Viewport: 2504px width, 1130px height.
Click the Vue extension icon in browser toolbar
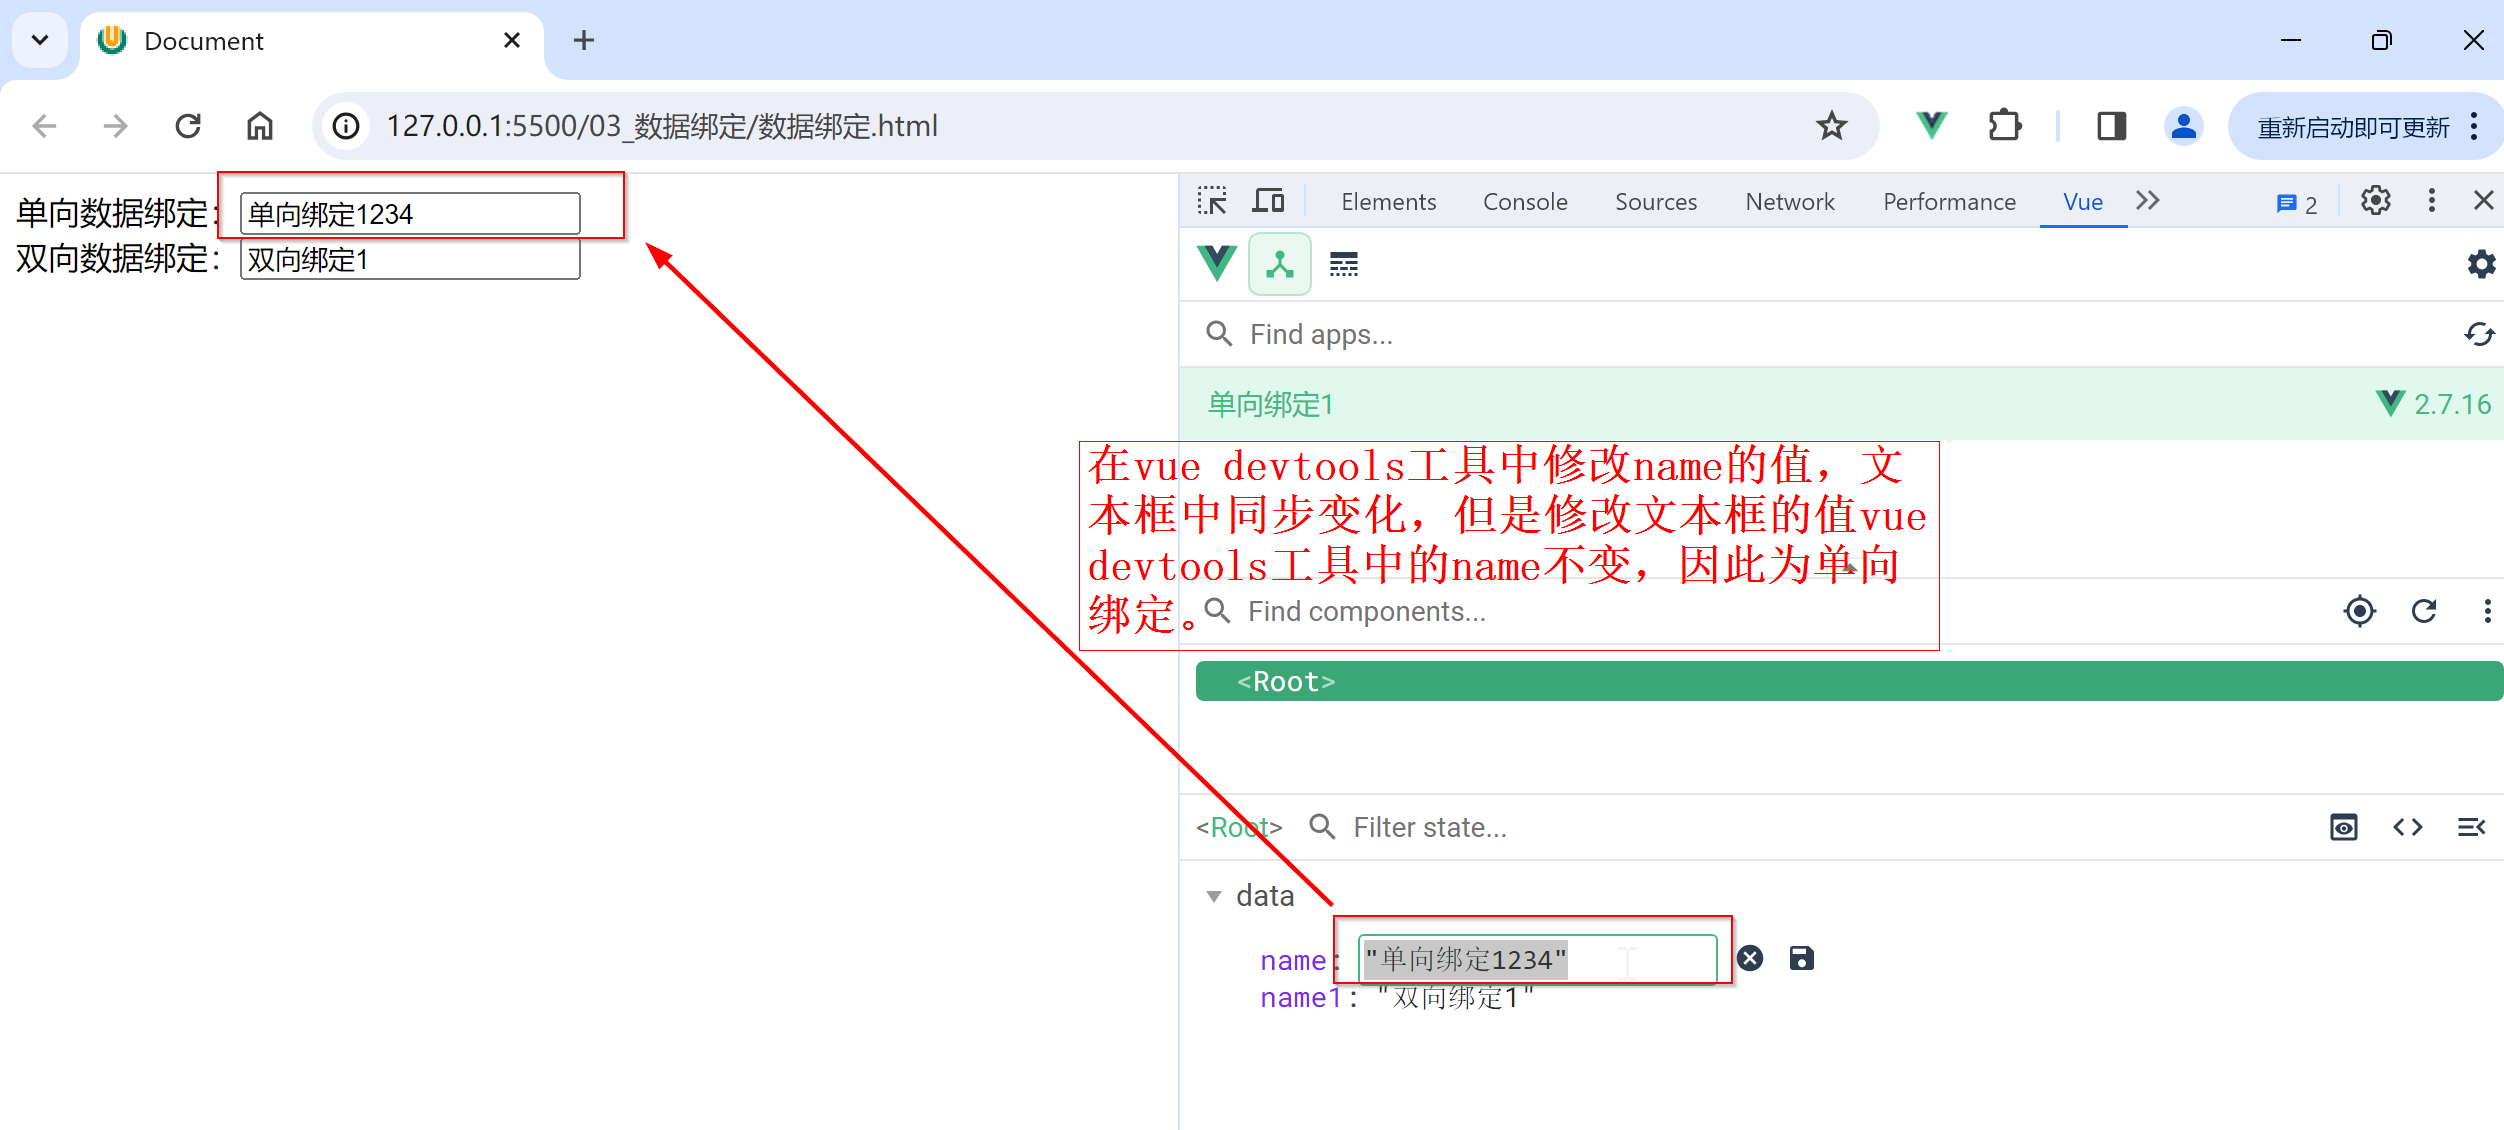[1931, 126]
